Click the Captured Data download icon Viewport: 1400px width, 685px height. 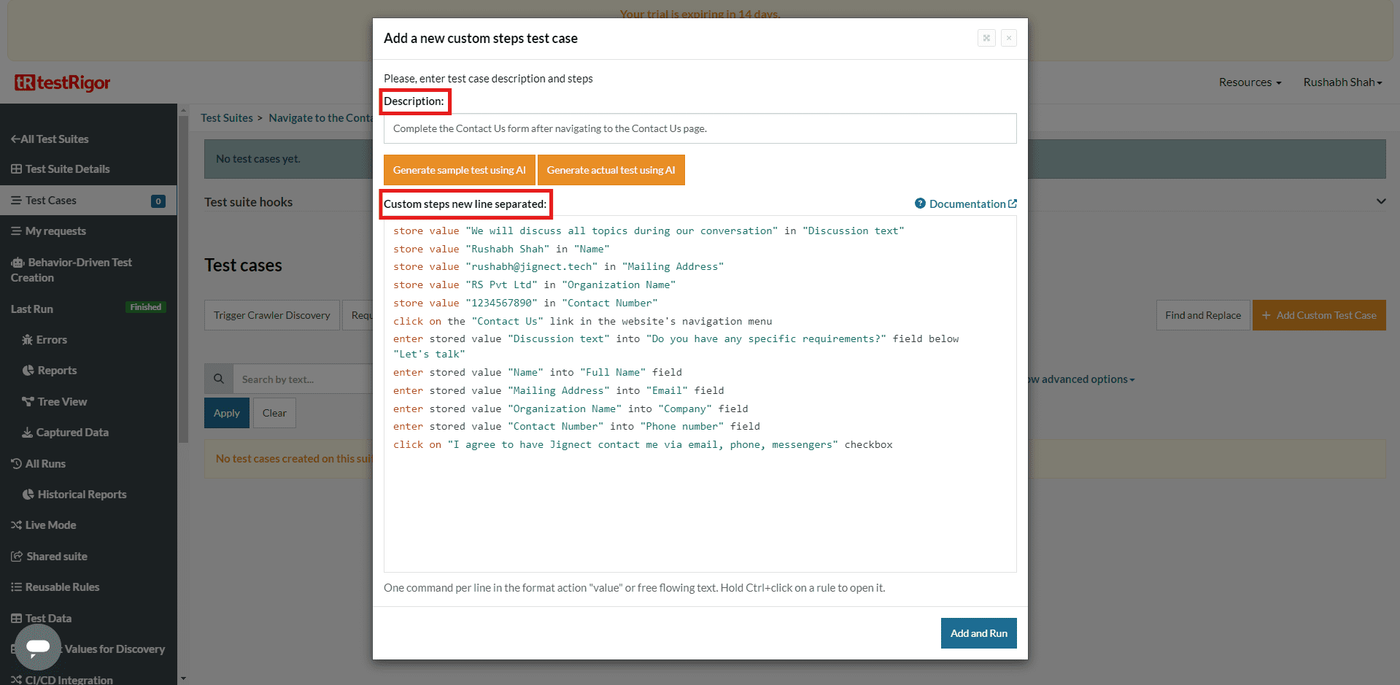pyautogui.click(x=28, y=433)
